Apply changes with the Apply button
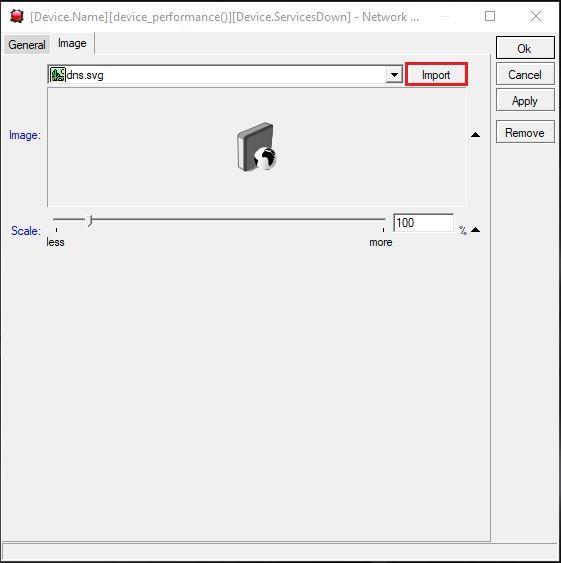The height and width of the screenshot is (563, 561). (525, 101)
